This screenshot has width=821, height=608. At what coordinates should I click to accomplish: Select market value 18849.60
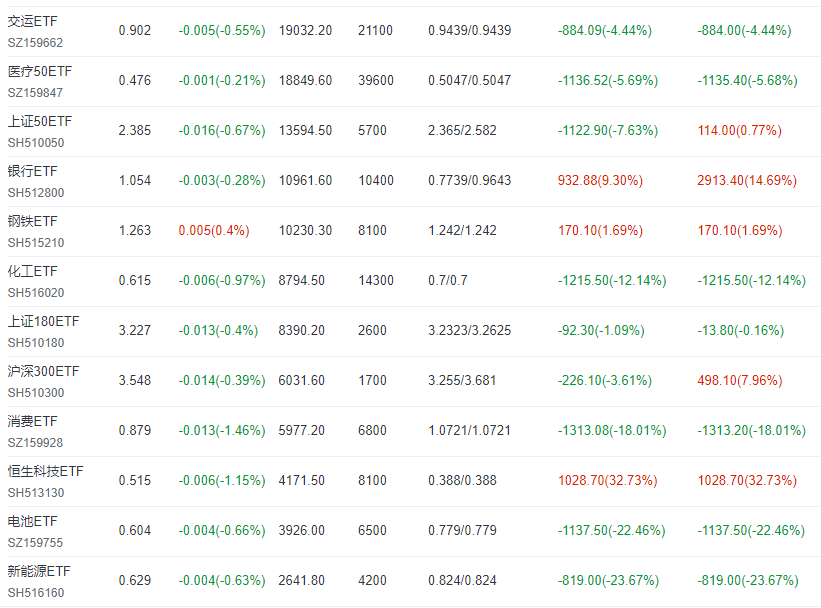305,80
